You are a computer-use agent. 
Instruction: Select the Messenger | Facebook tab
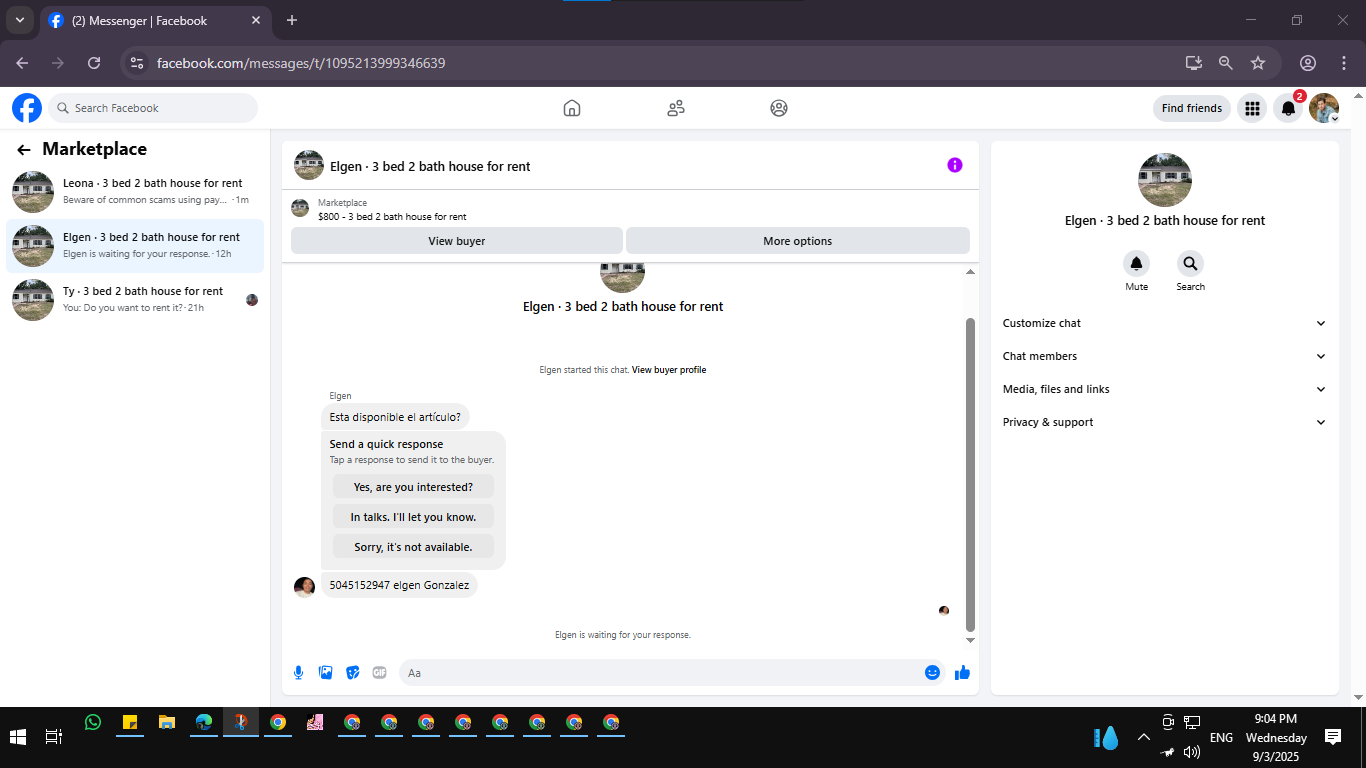click(155, 21)
